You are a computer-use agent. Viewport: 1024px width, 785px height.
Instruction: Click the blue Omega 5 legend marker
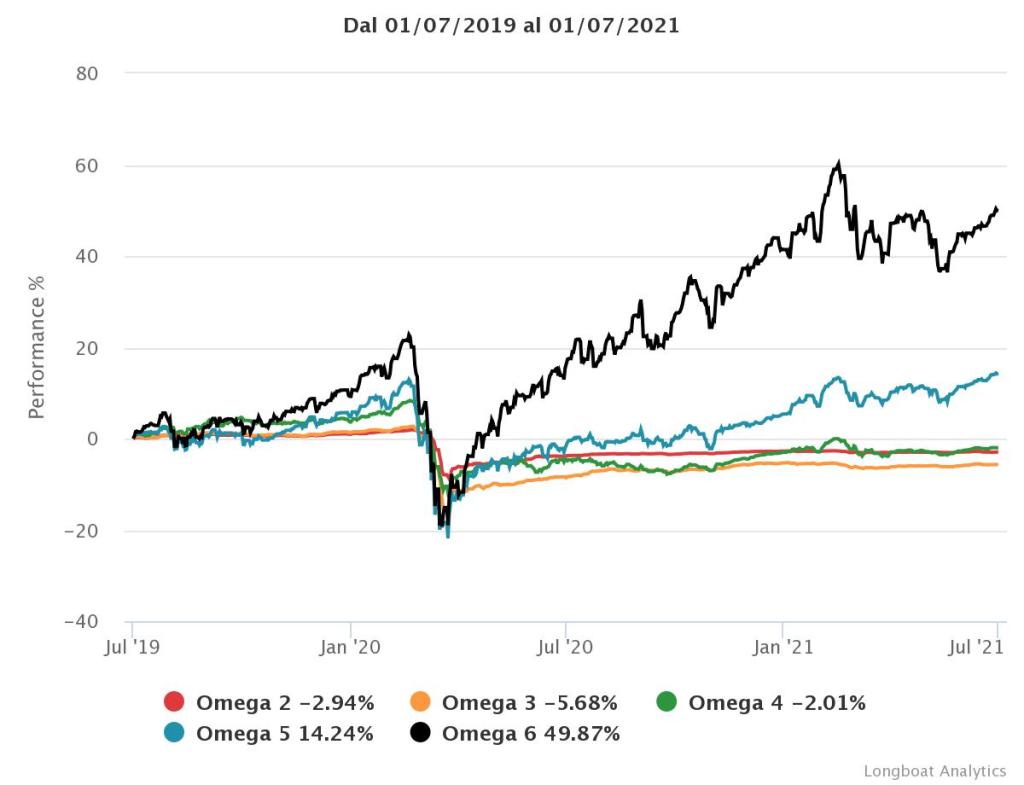[175, 733]
